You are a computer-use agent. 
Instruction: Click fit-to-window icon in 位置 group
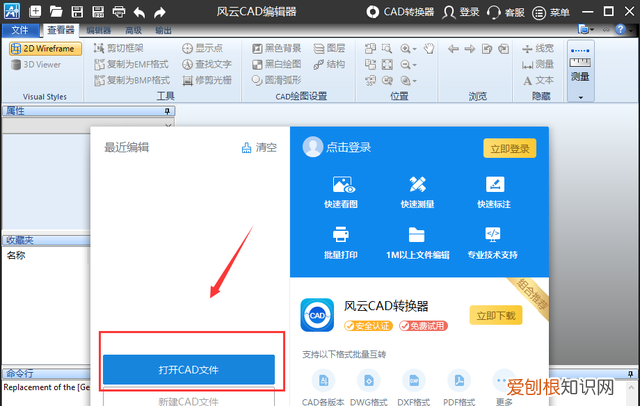tap(387, 64)
